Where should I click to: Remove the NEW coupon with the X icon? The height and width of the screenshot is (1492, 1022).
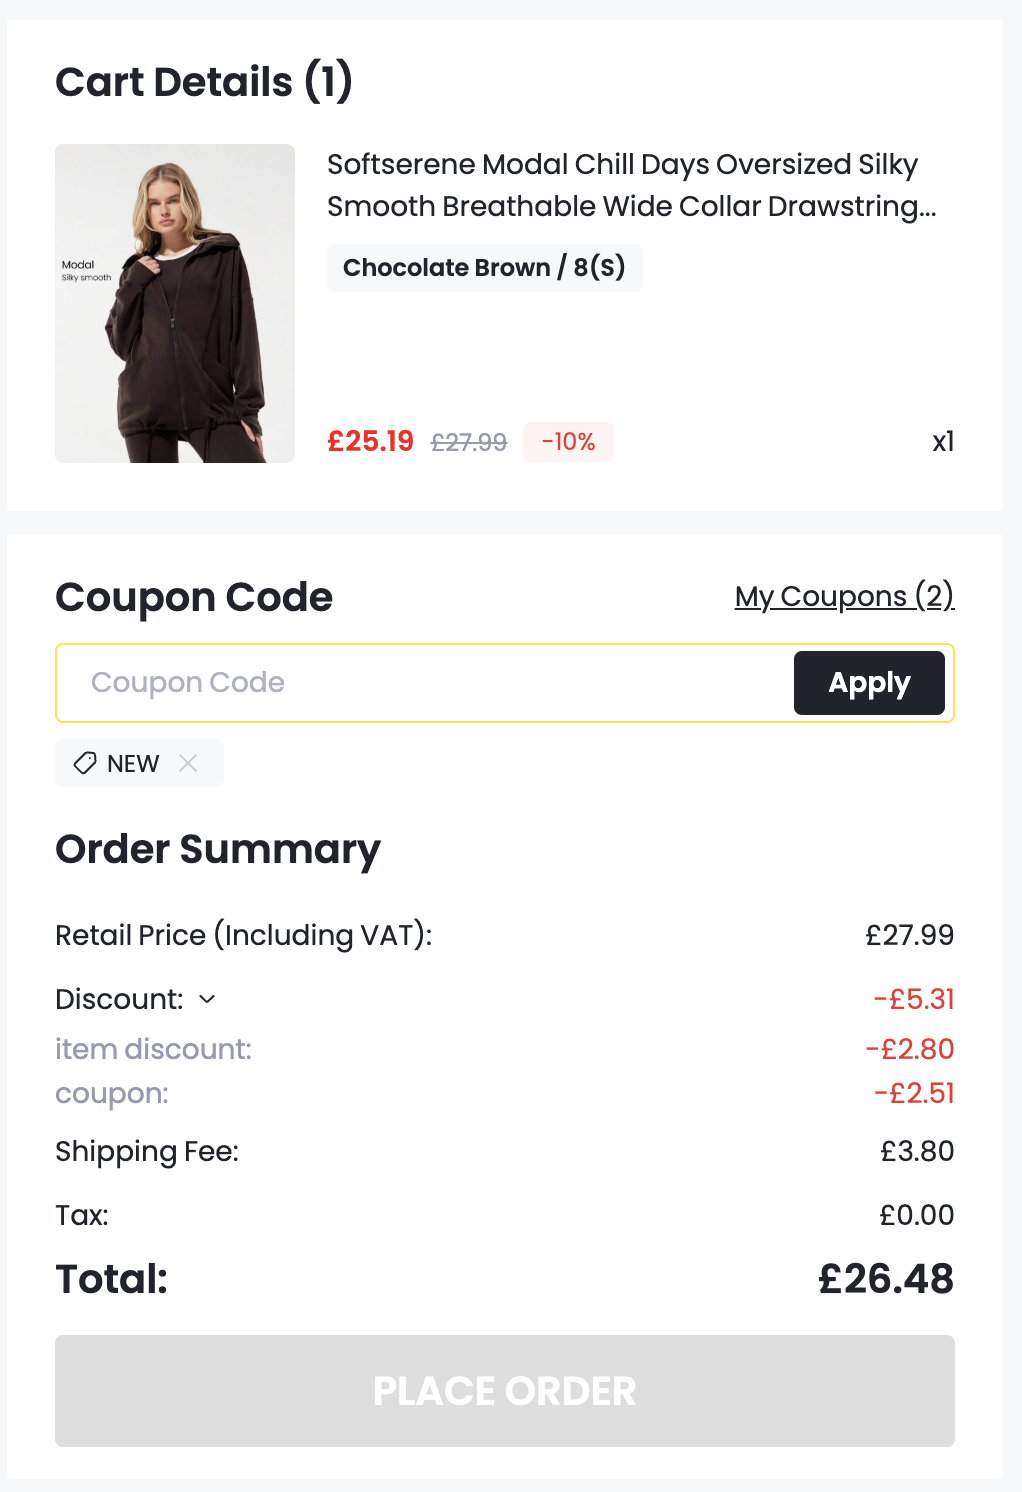[188, 763]
